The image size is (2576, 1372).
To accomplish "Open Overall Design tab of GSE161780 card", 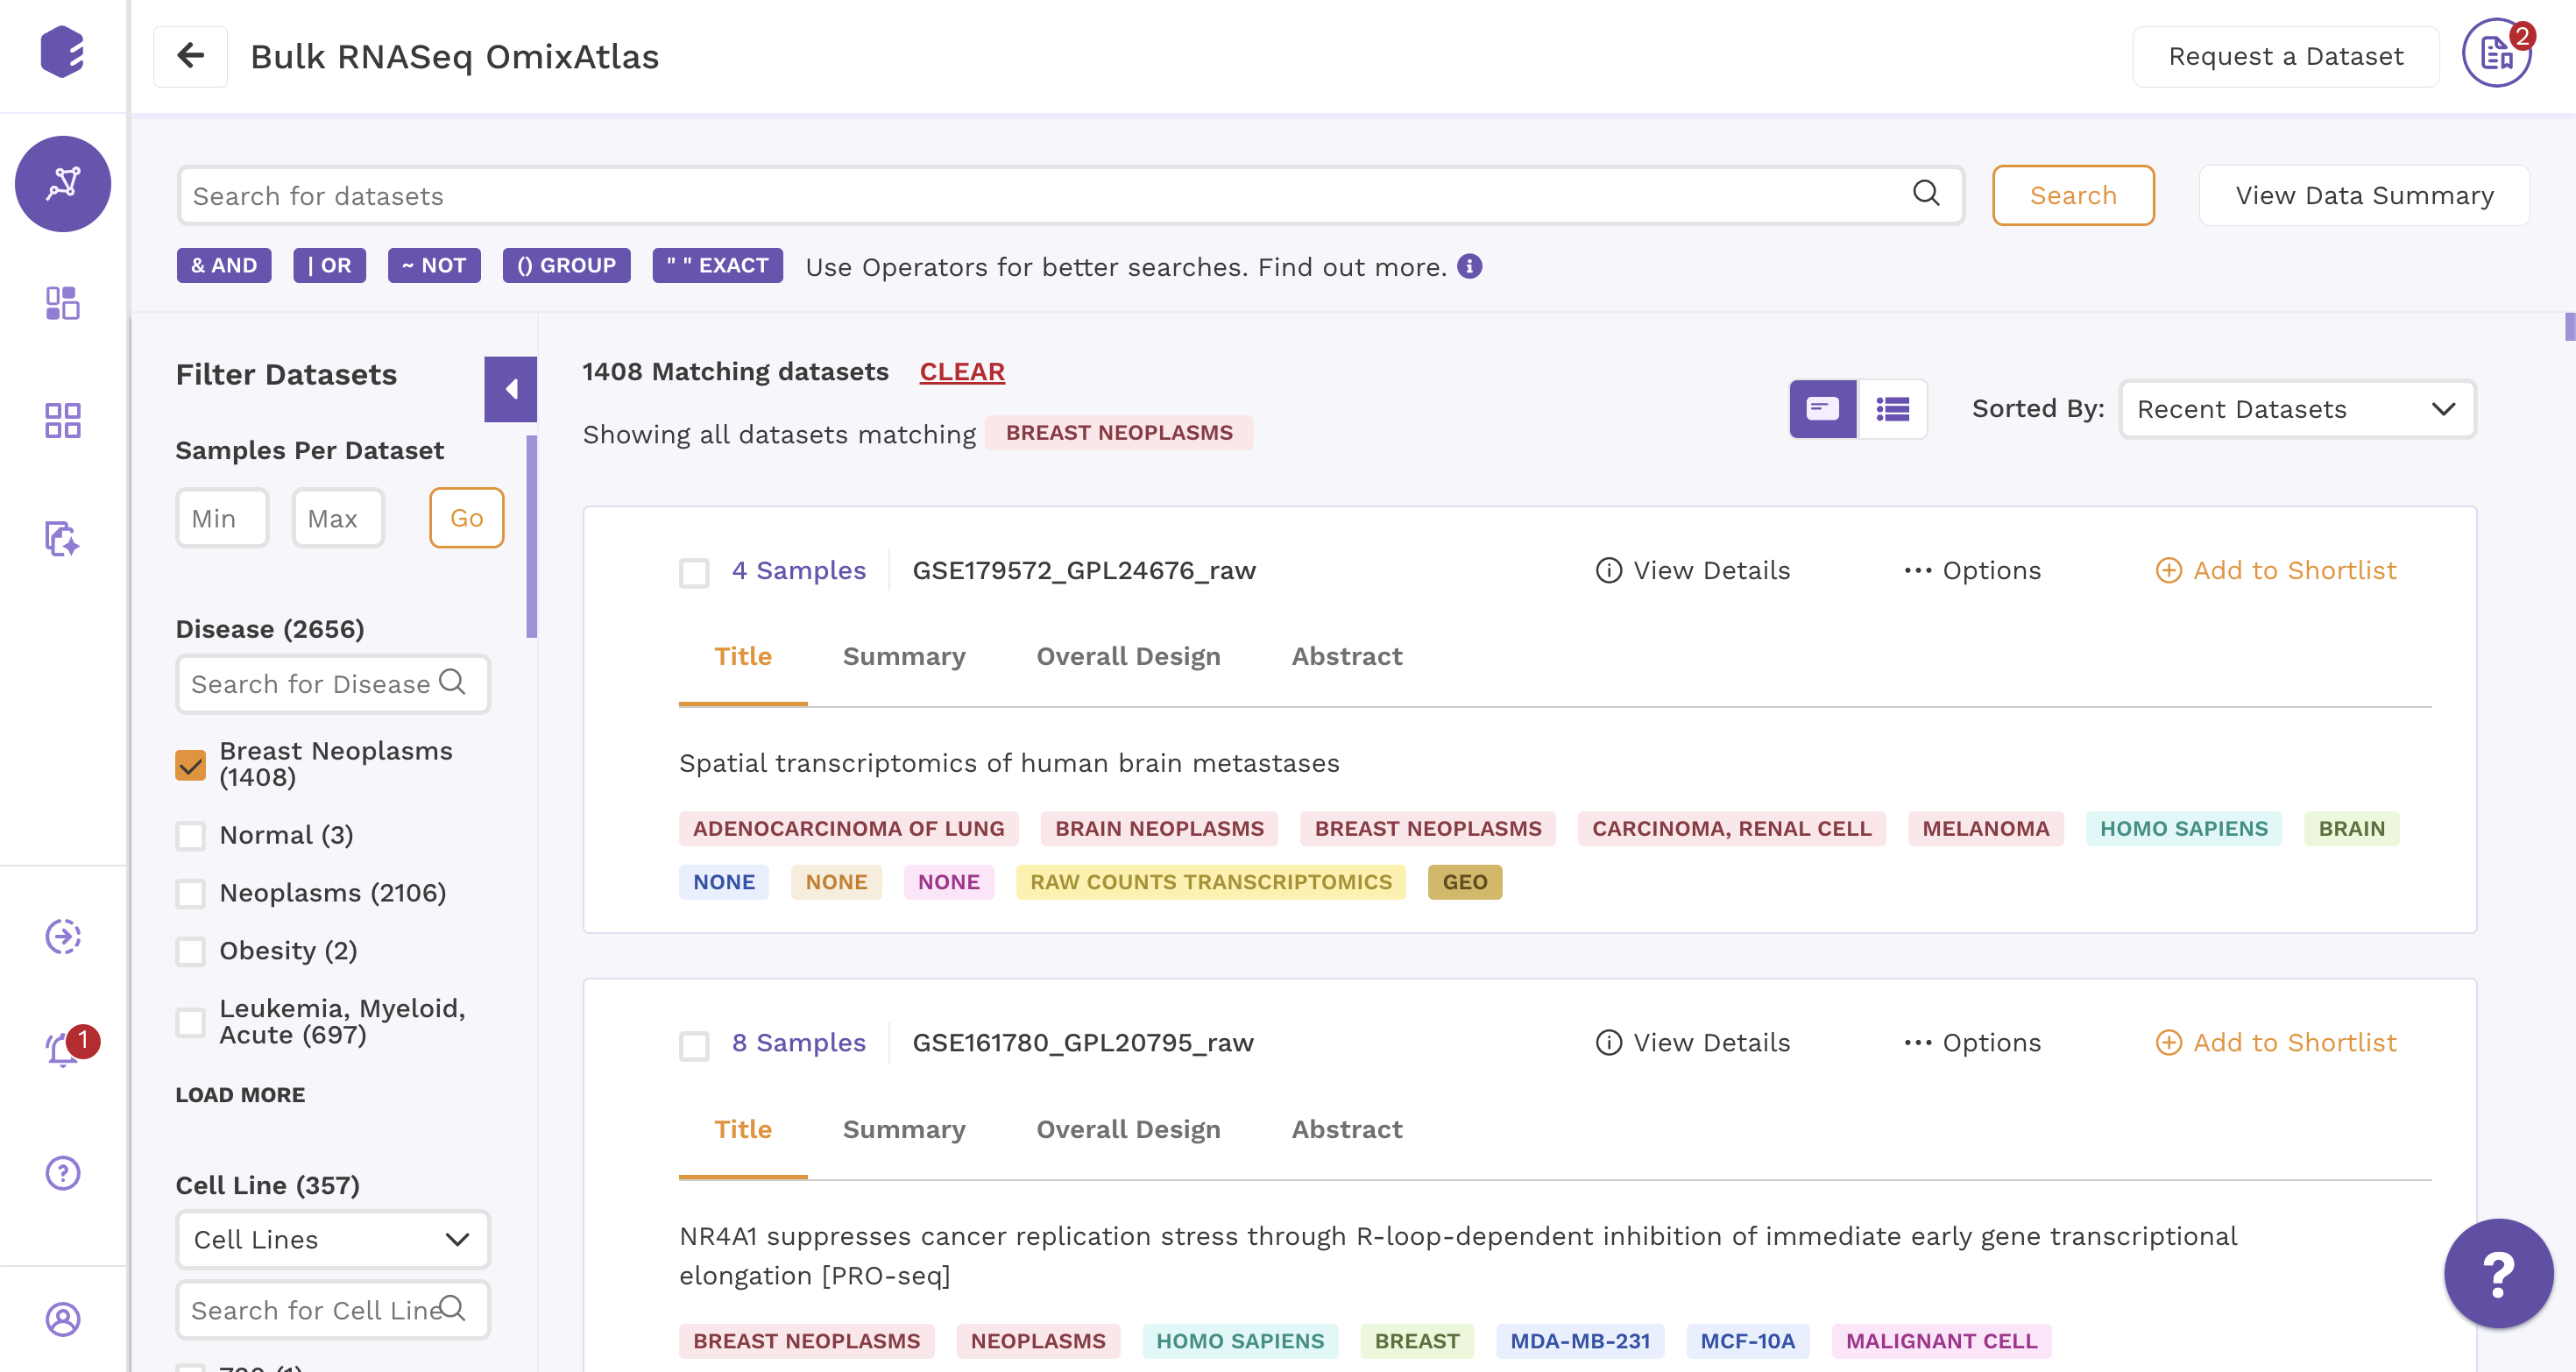I will tap(1128, 1129).
